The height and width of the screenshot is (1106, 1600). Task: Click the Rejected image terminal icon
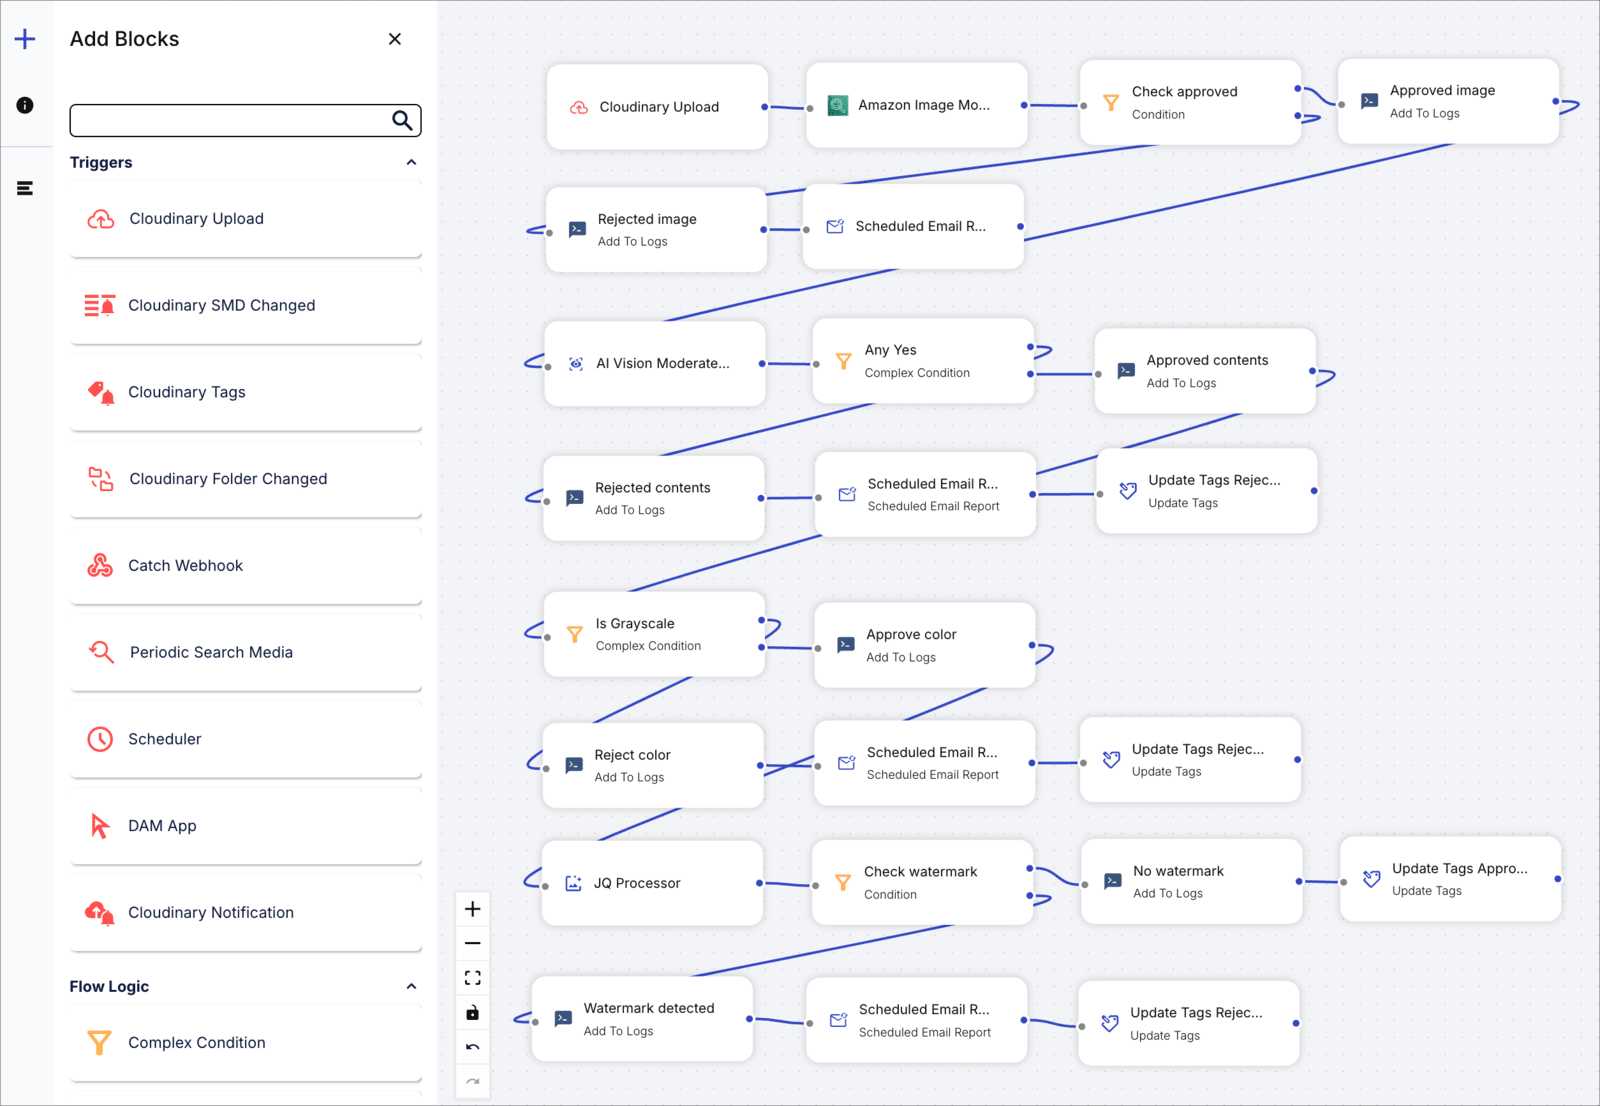(x=577, y=229)
